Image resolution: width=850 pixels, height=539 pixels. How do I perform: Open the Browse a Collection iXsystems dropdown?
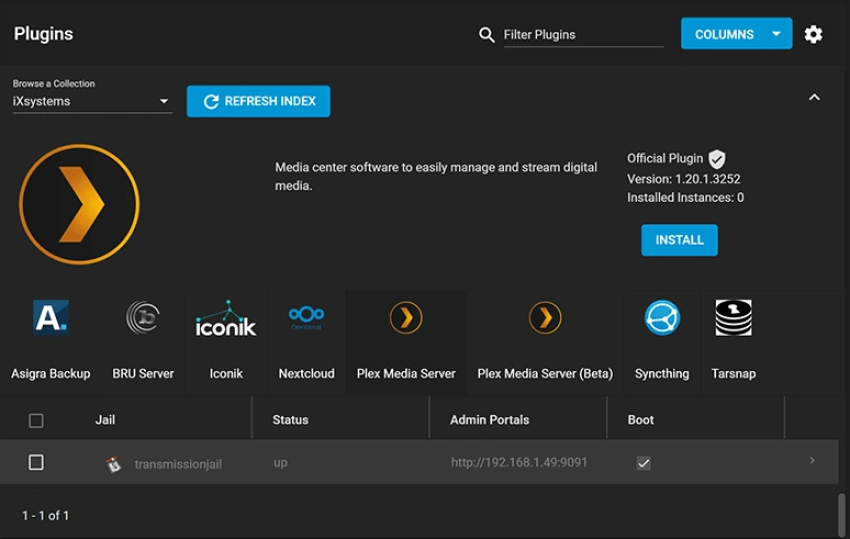pos(92,101)
